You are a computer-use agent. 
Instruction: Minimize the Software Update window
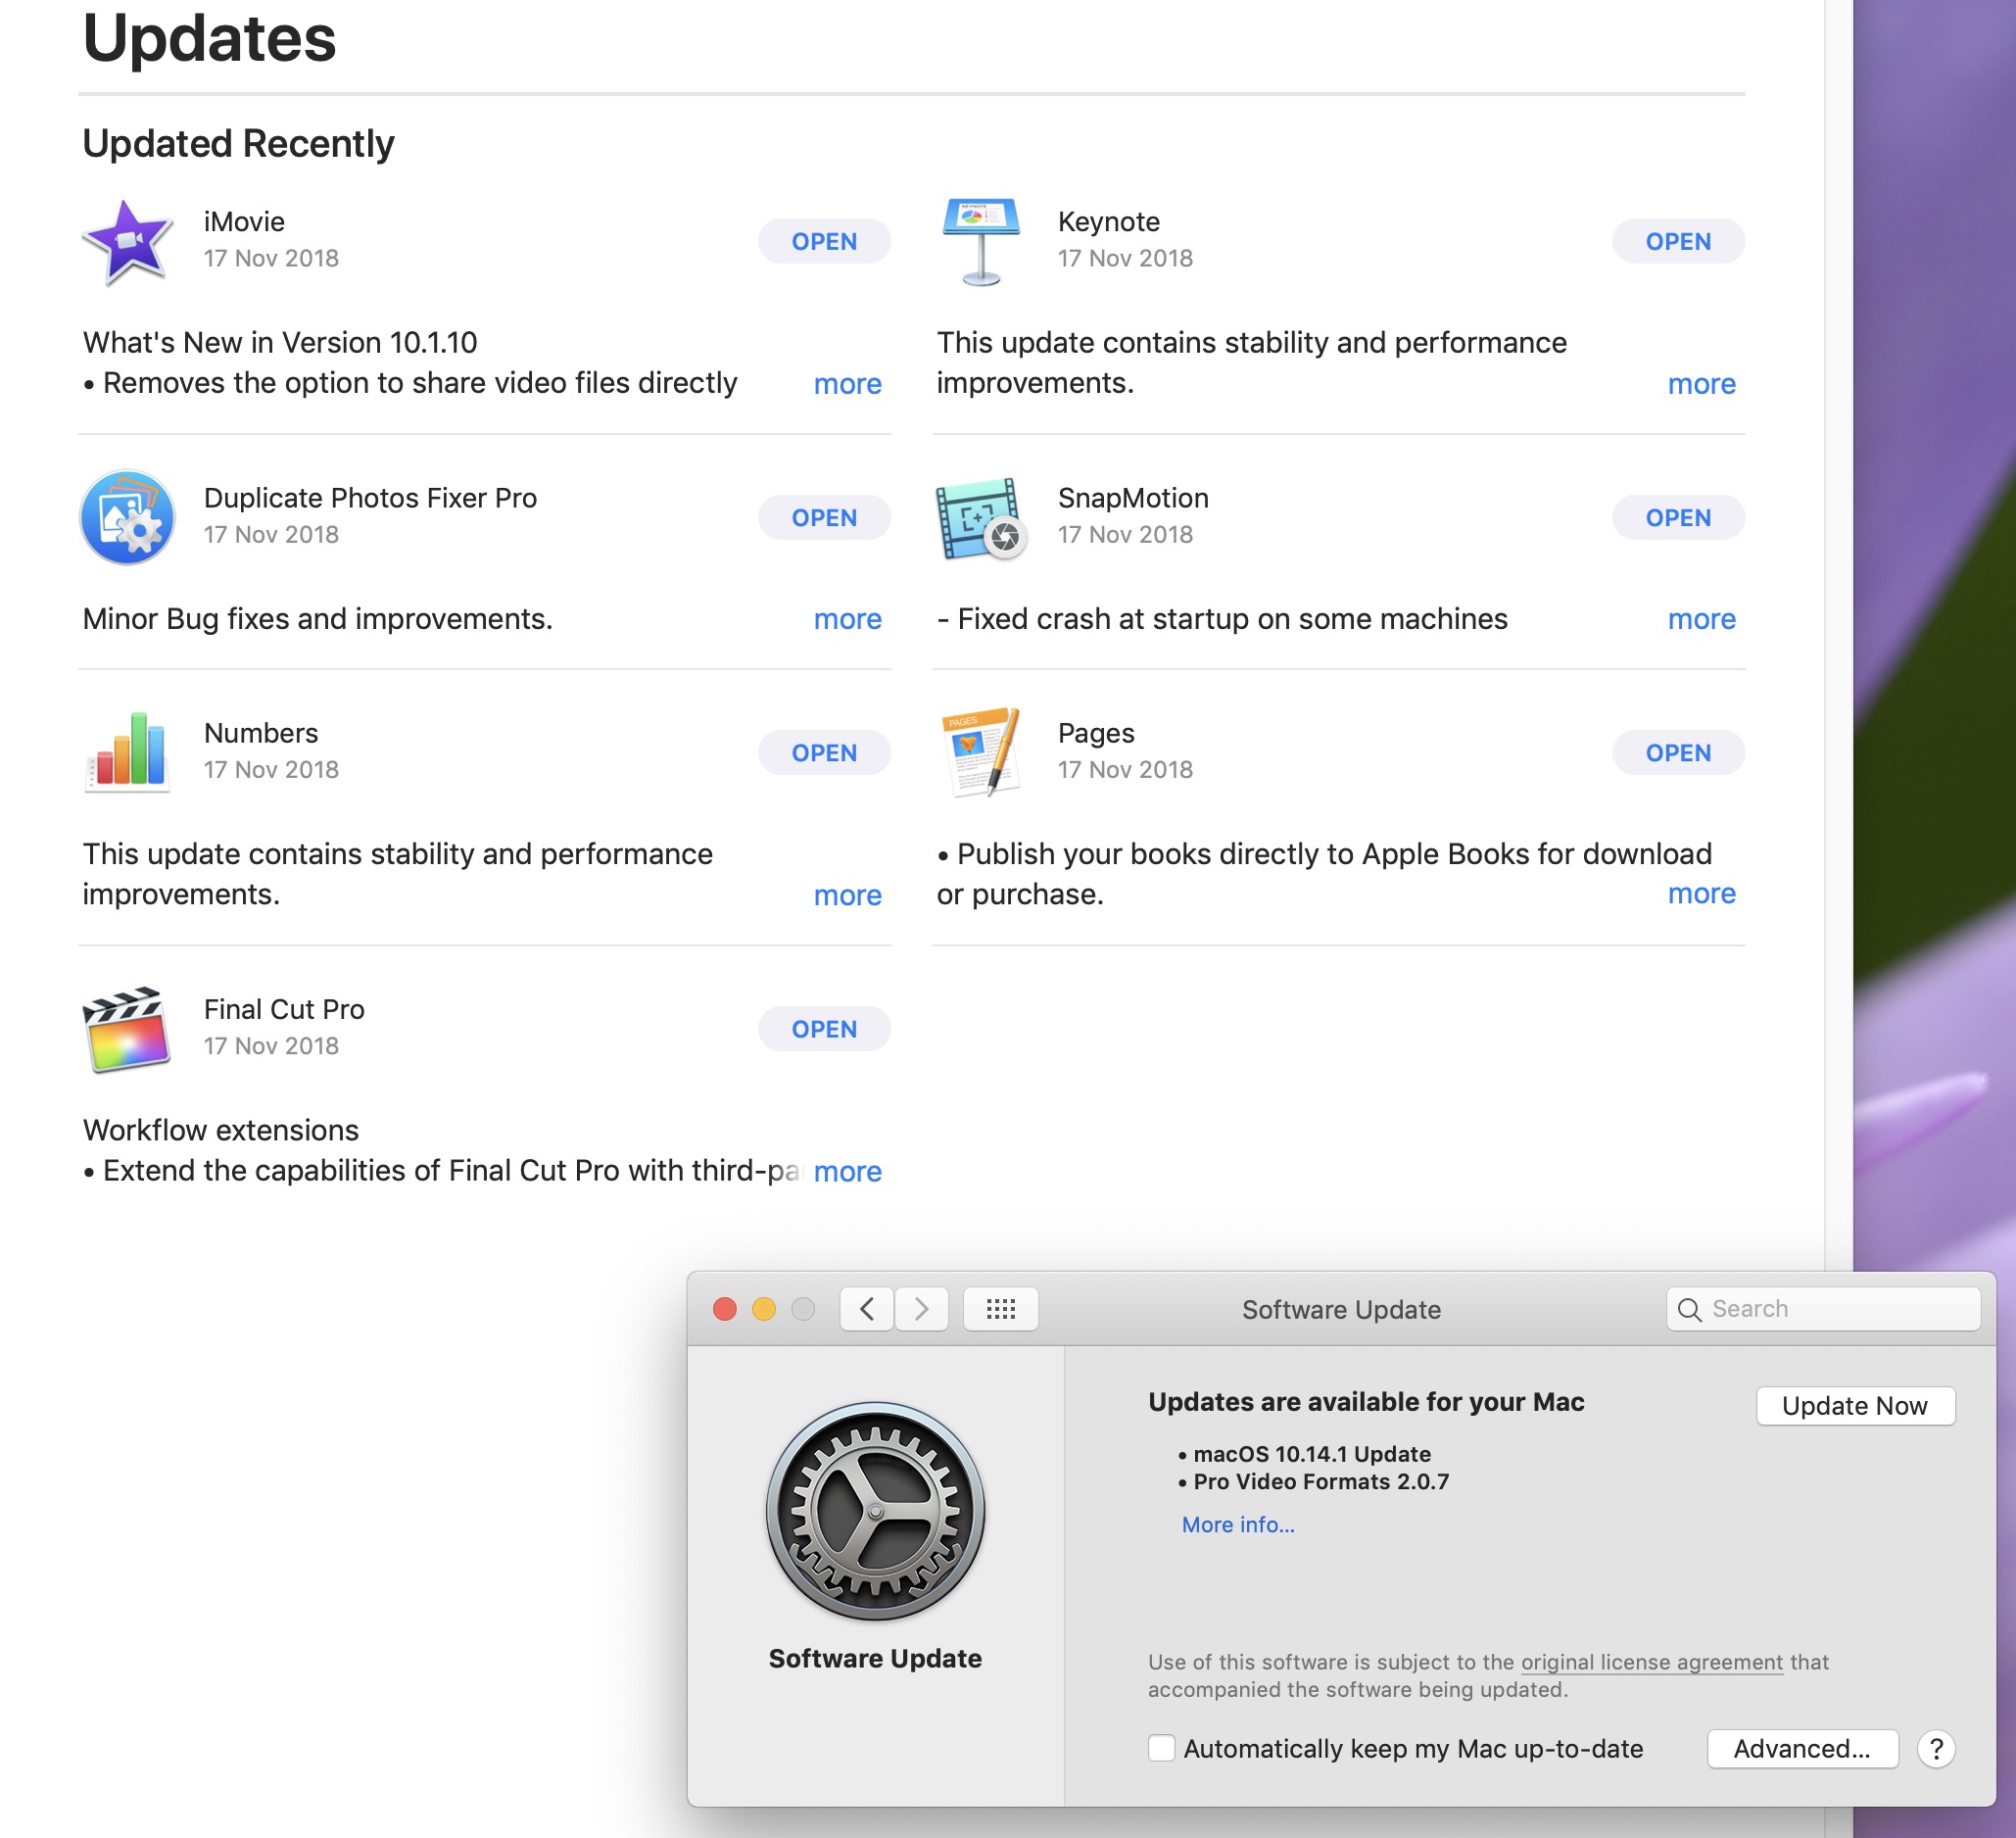click(x=764, y=1309)
